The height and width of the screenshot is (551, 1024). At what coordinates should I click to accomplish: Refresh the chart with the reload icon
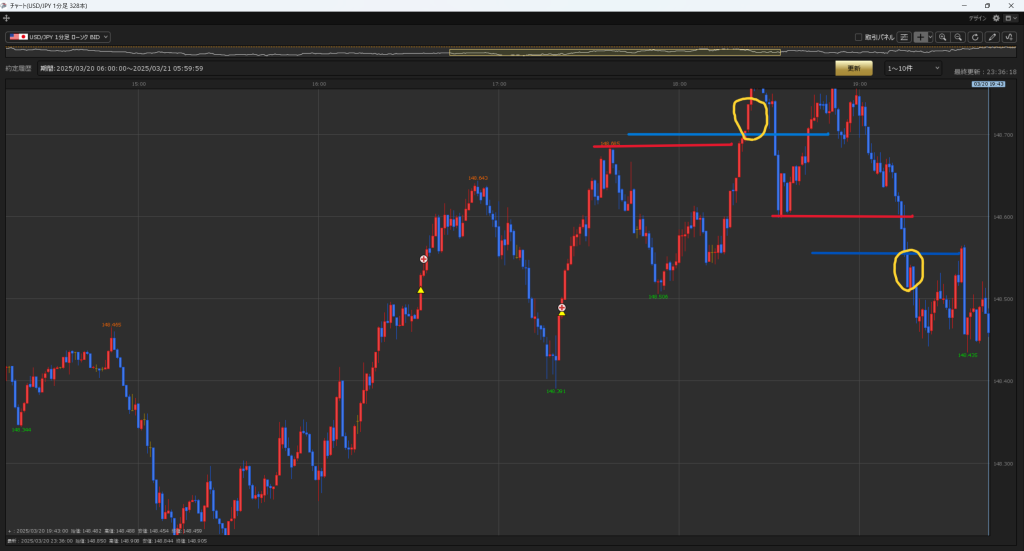click(x=975, y=37)
